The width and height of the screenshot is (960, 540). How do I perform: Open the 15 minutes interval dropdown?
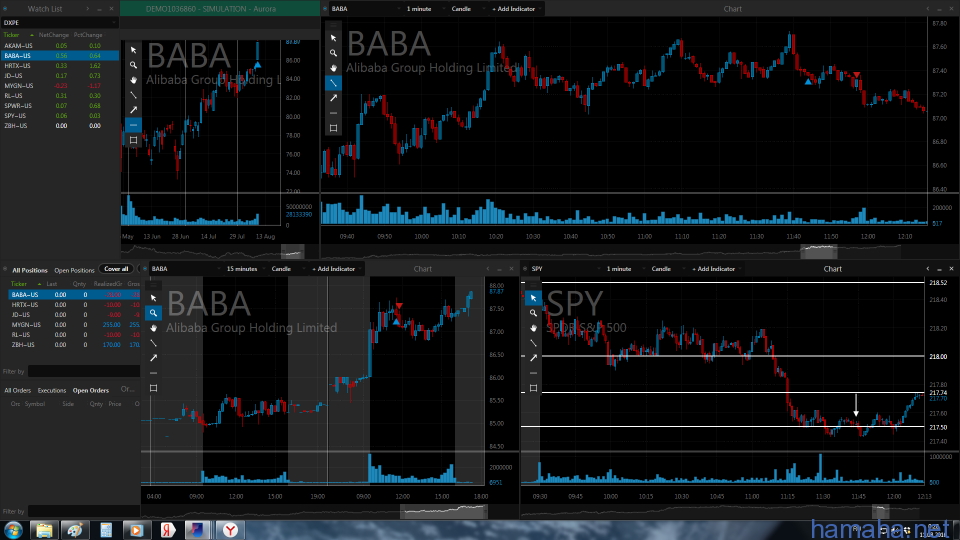246,269
